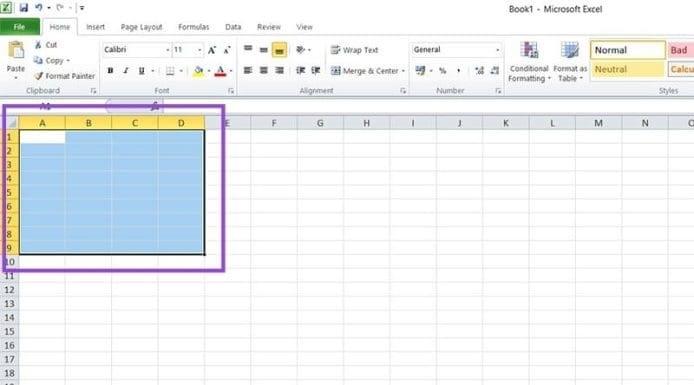
Task: Click the Cut scissors icon
Action: pos(39,45)
